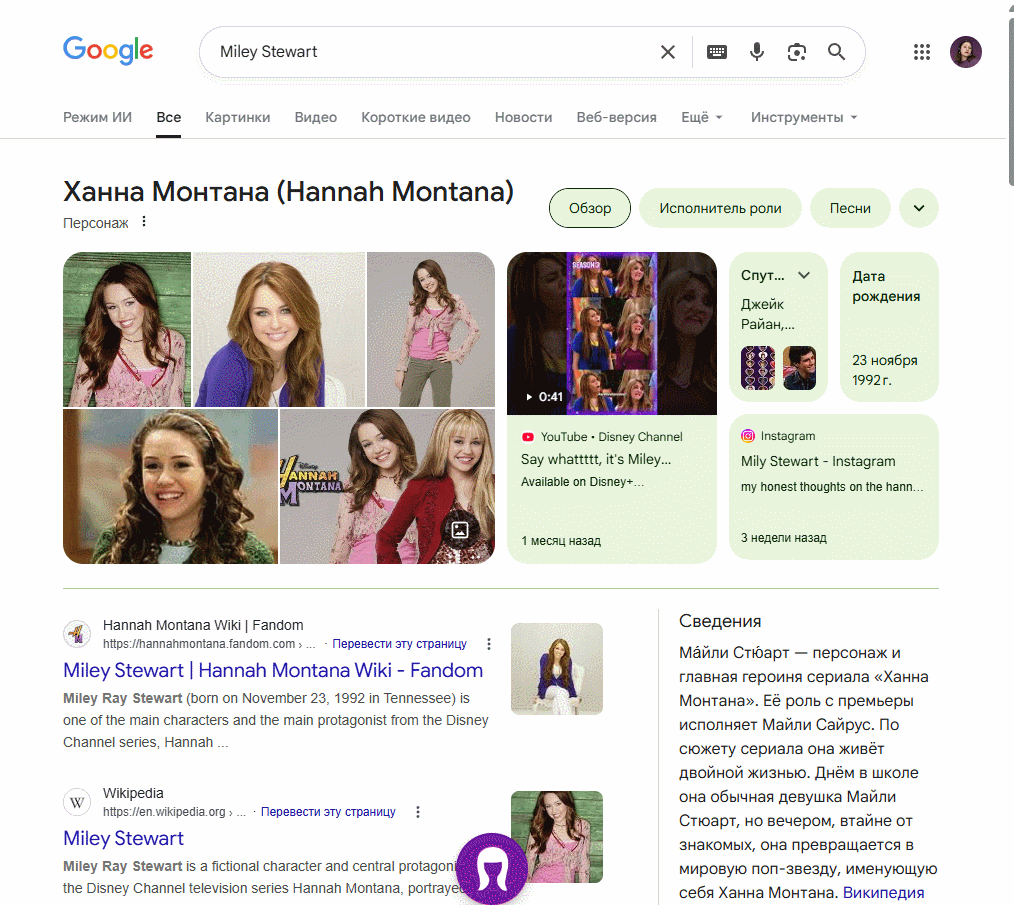This screenshot has height=905, width=1014.
Task: Open the Fandom result thumbnail image
Action: tap(557, 669)
